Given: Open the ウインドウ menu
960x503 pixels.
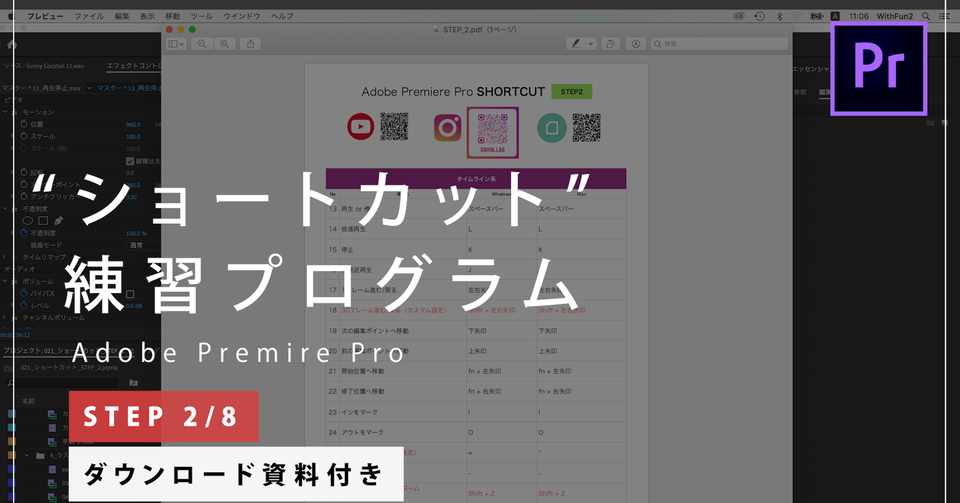Looking at the screenshot, I should 242,17.
